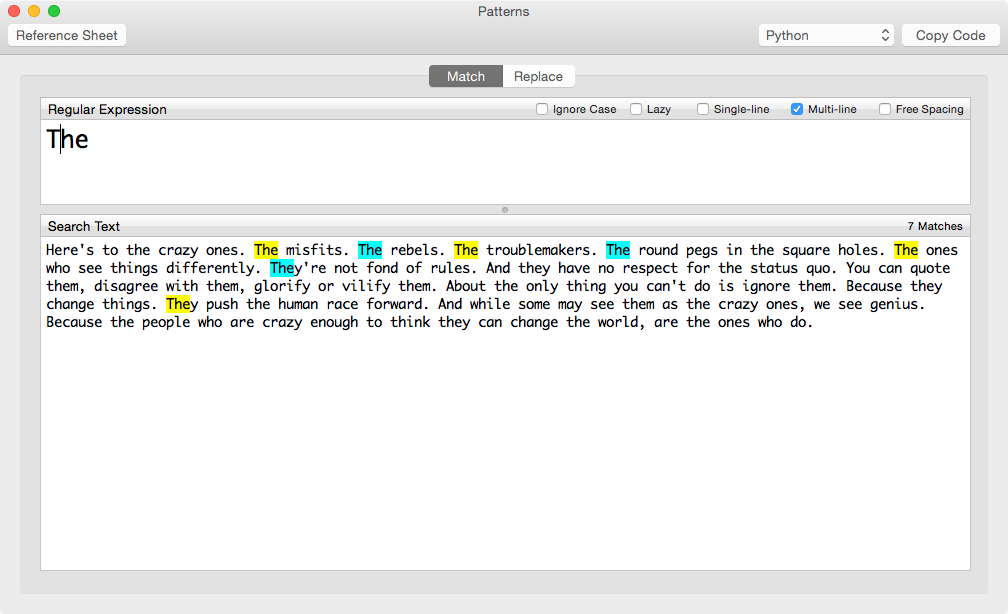Viewport: 1008px width, 614px height.
Task: Enable the Ignore Case checkbox
Action: (542, 109)
